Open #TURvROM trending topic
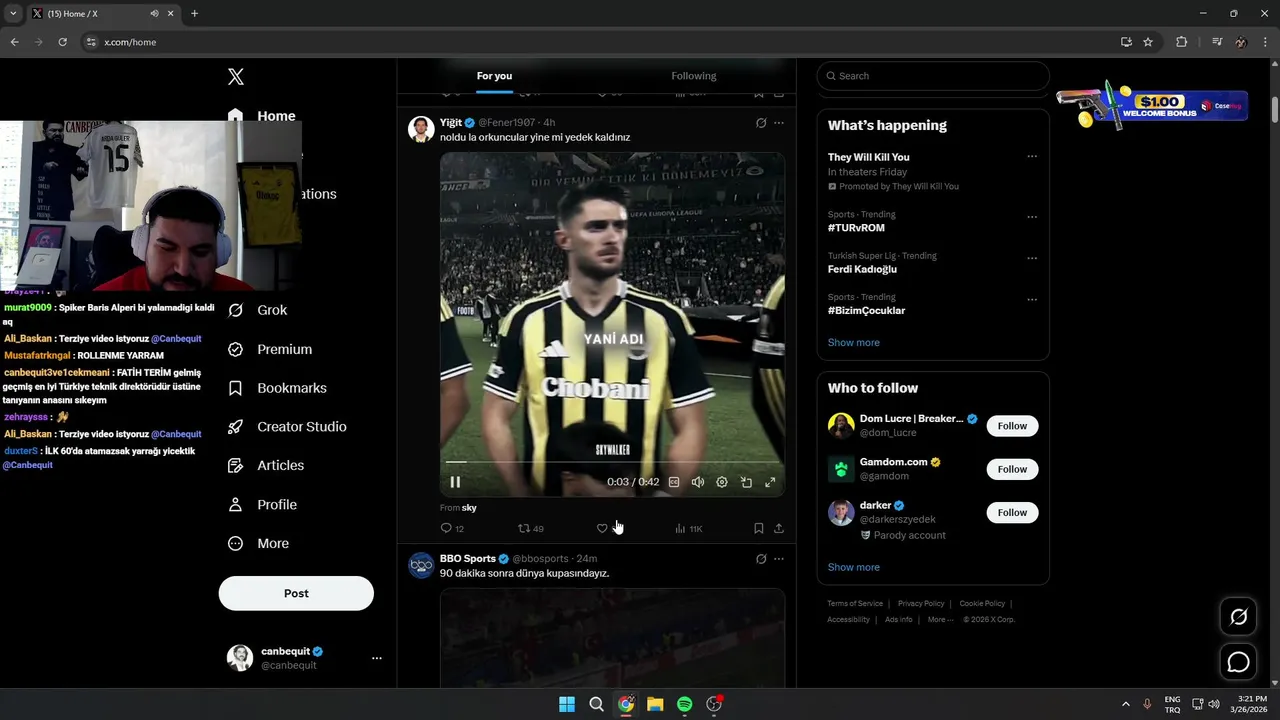 (x=856, y=228)
